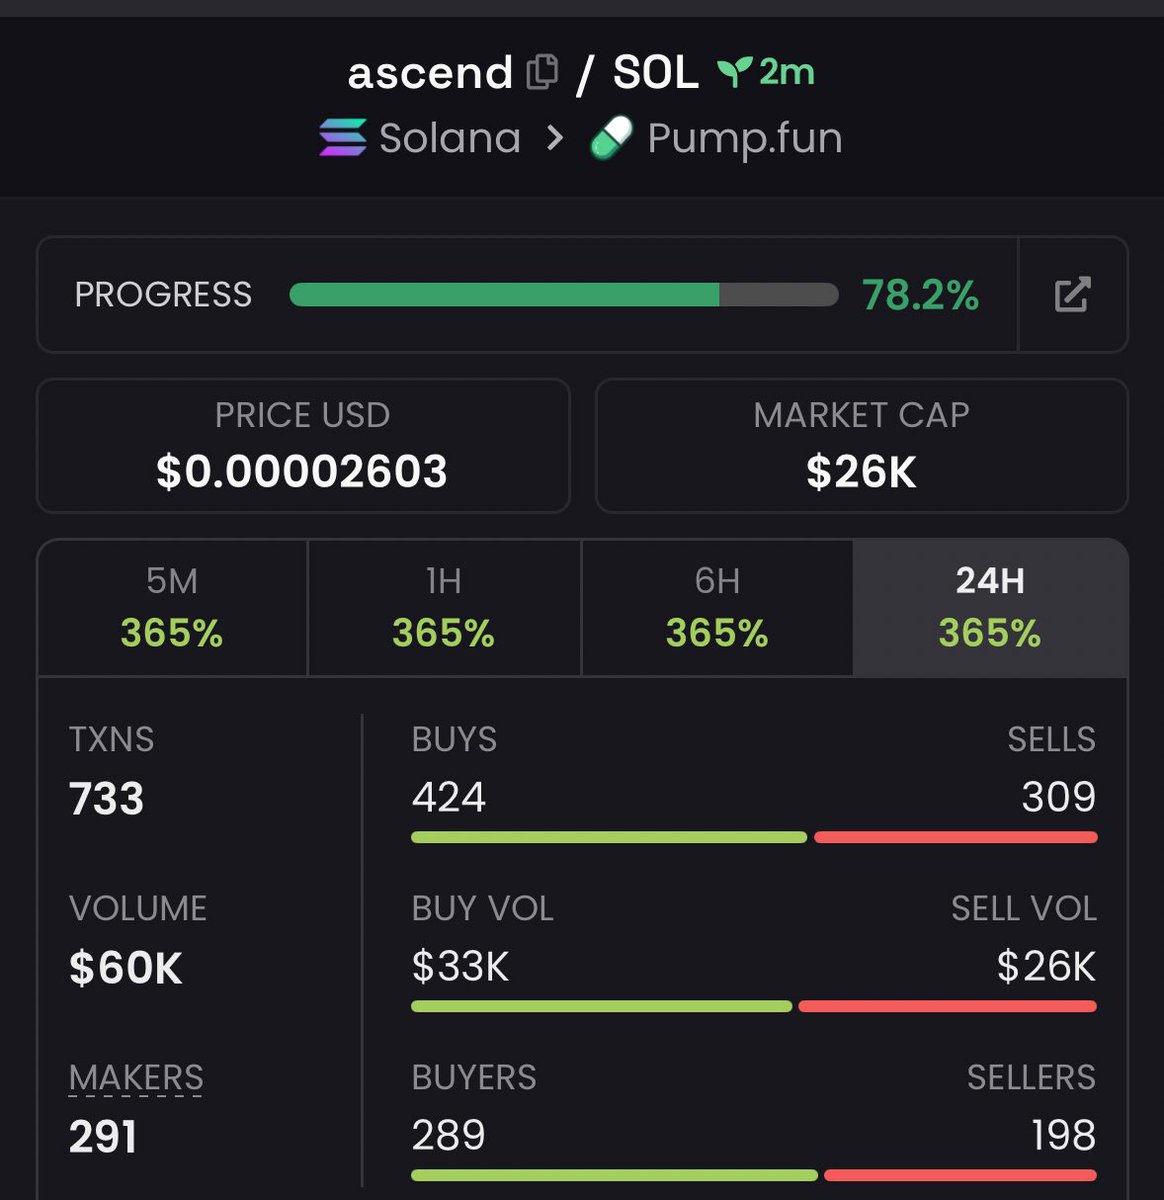Copy the ascend token address icon

(541, 73)
